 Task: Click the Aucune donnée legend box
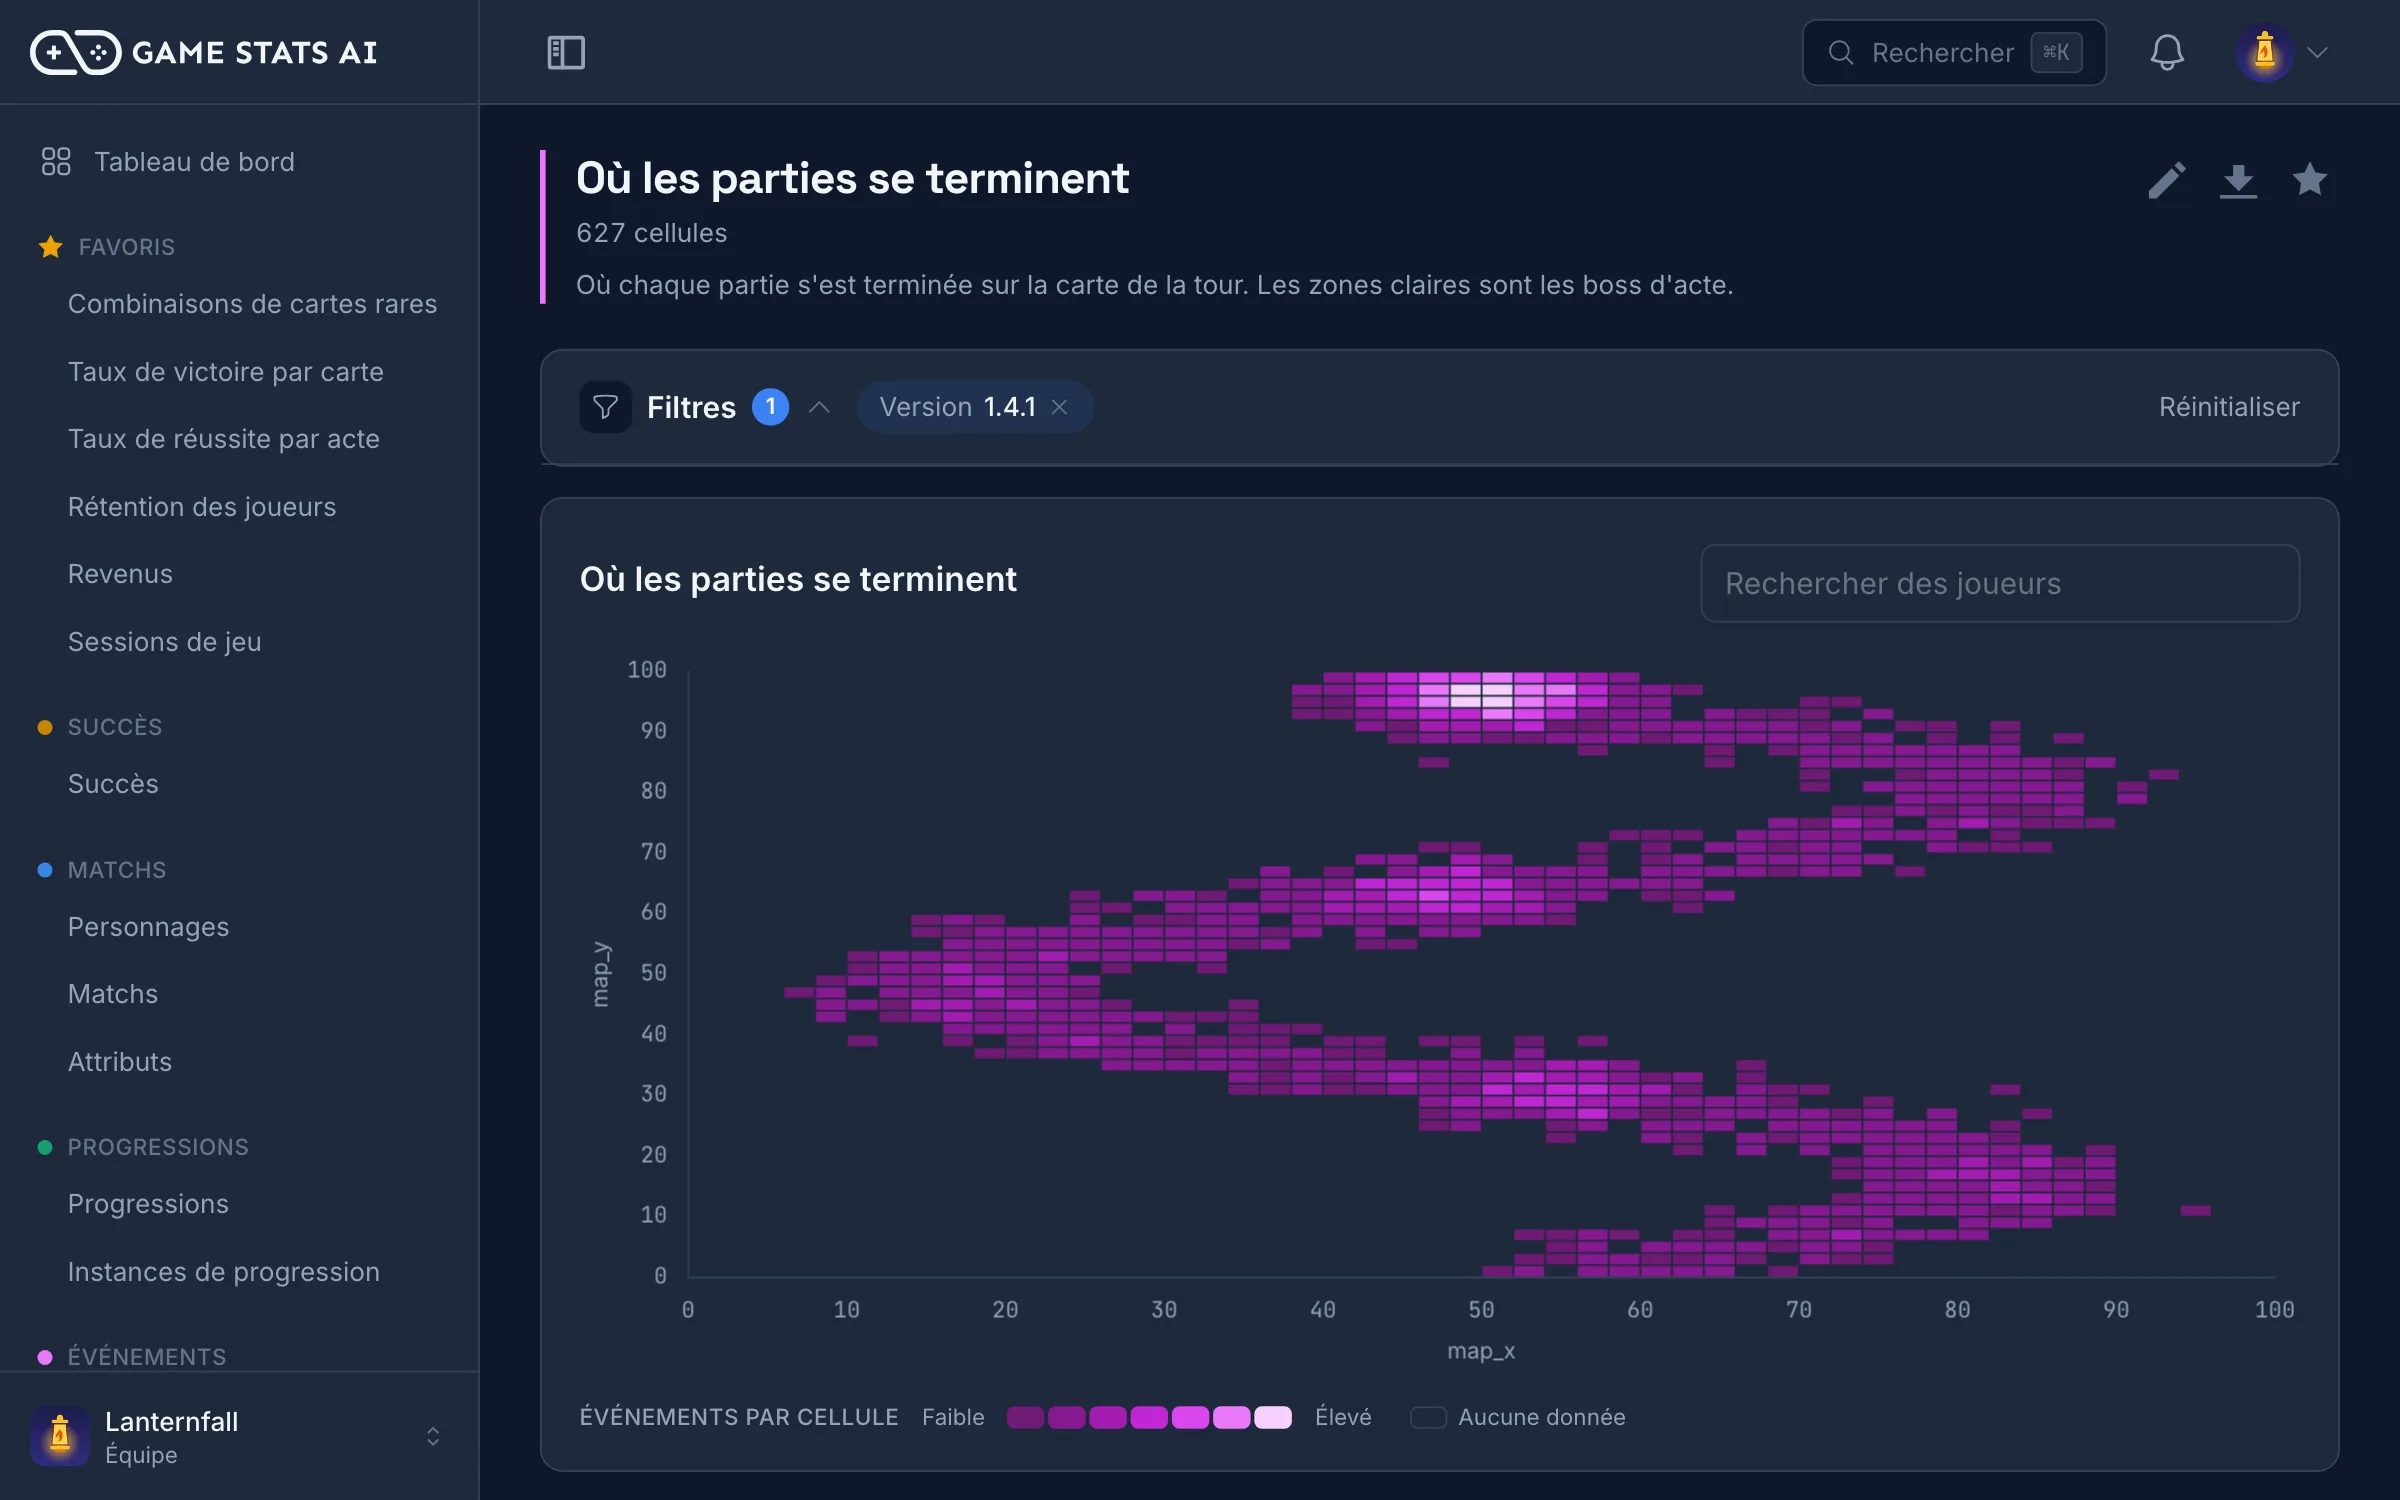point(1428,1417)
